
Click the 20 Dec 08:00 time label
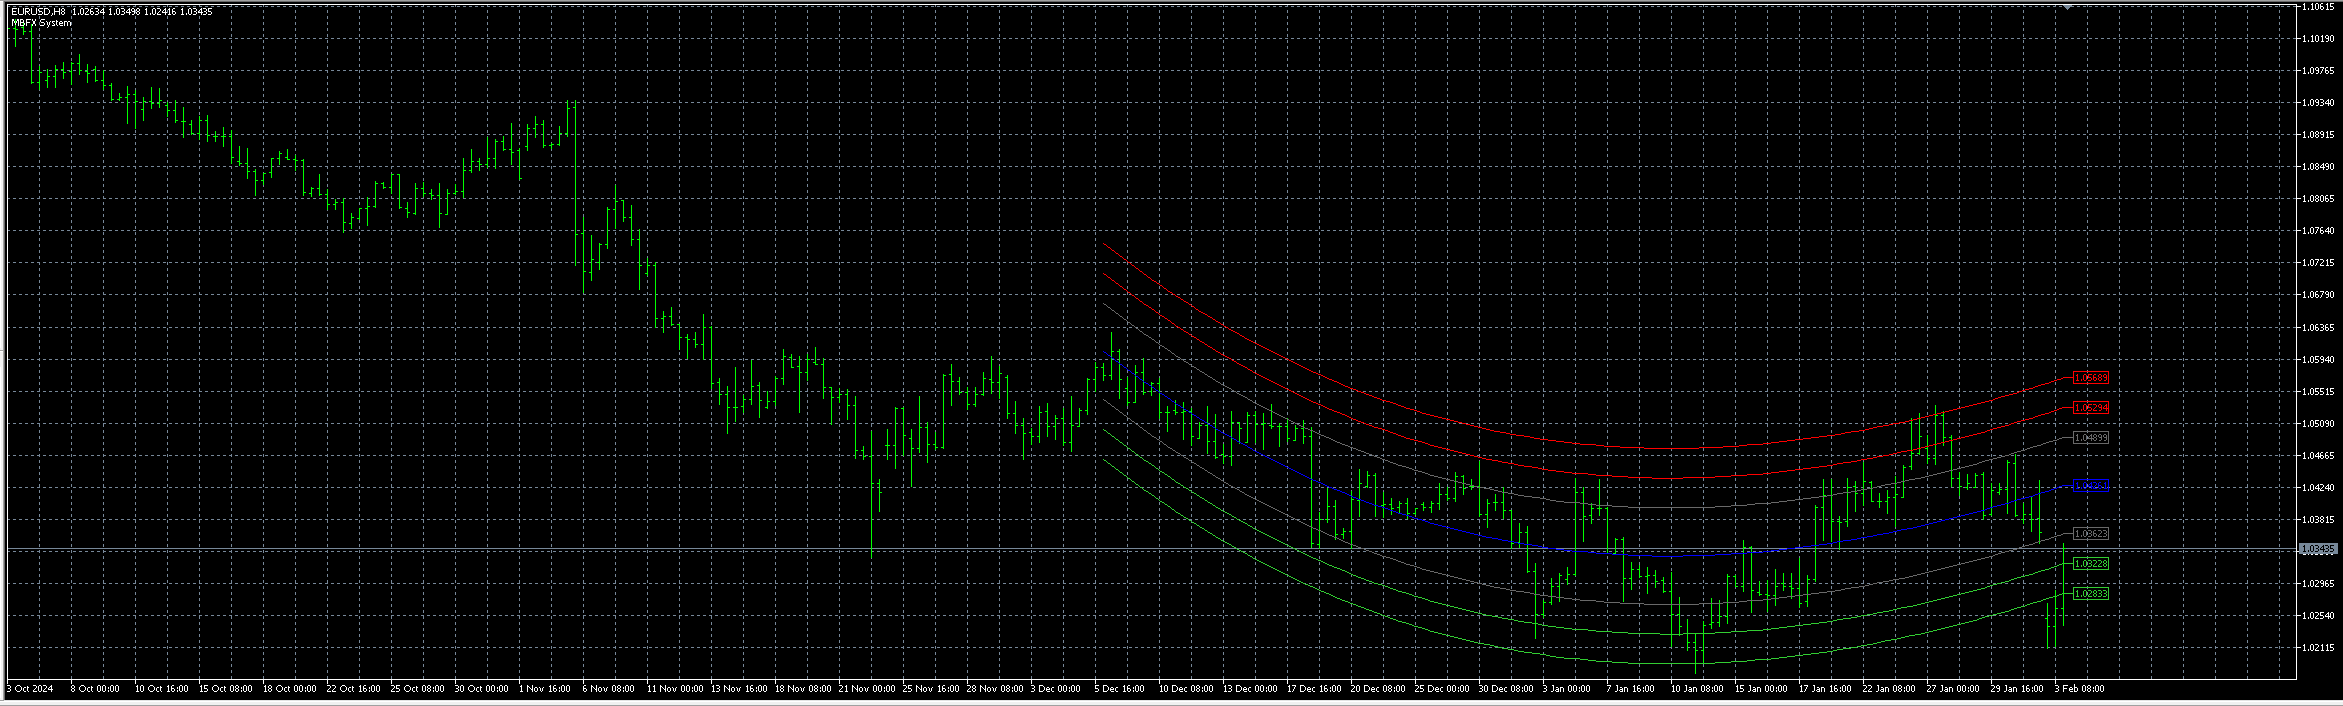[1378, 689]
